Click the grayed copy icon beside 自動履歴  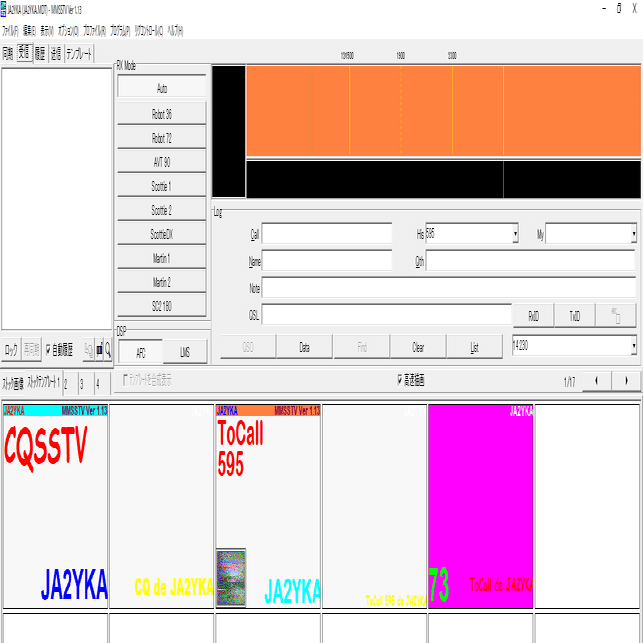(89, 350)
